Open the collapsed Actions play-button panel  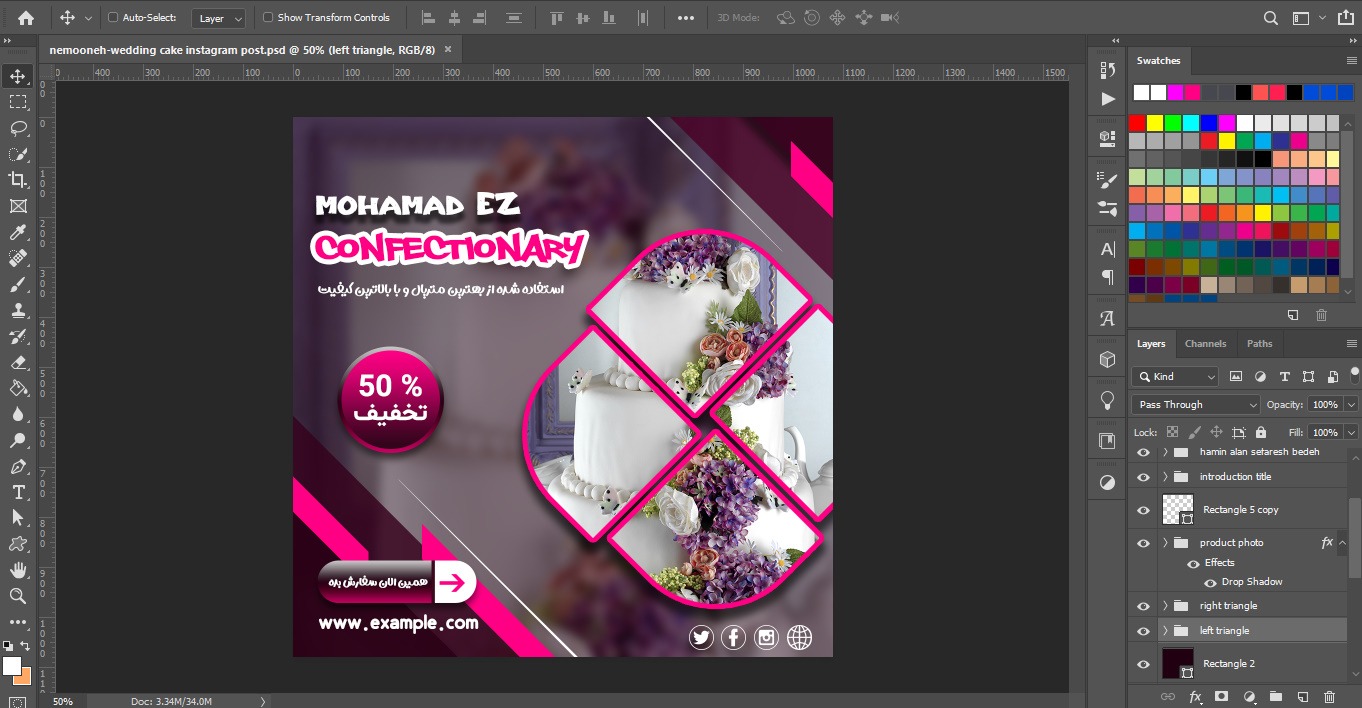(1108, 99)
